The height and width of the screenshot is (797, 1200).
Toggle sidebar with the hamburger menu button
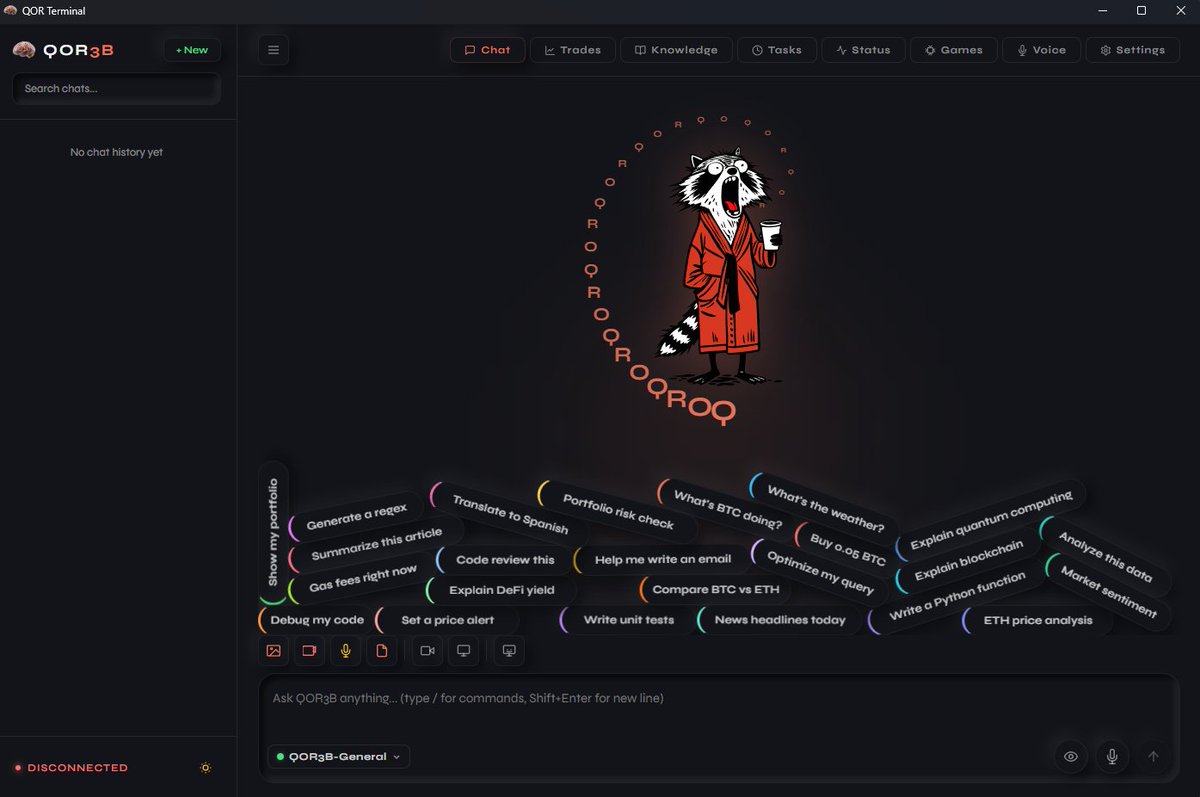273,50
